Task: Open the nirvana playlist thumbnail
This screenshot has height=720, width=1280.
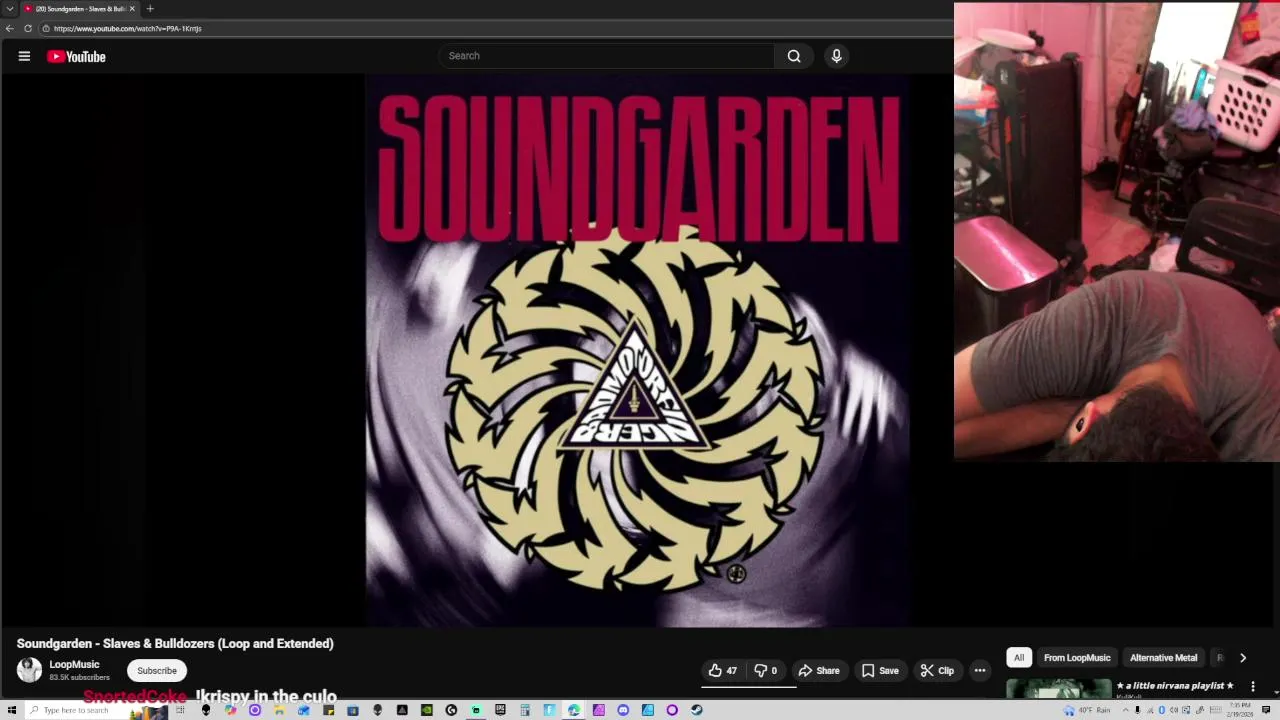Action: [x=1059, y=689]
